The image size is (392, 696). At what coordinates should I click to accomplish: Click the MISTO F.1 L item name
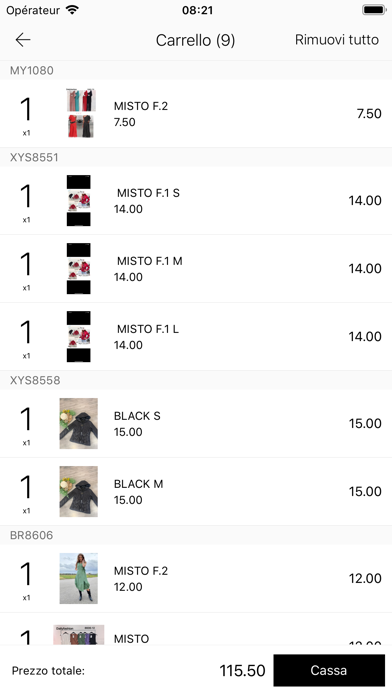[148, 329]
